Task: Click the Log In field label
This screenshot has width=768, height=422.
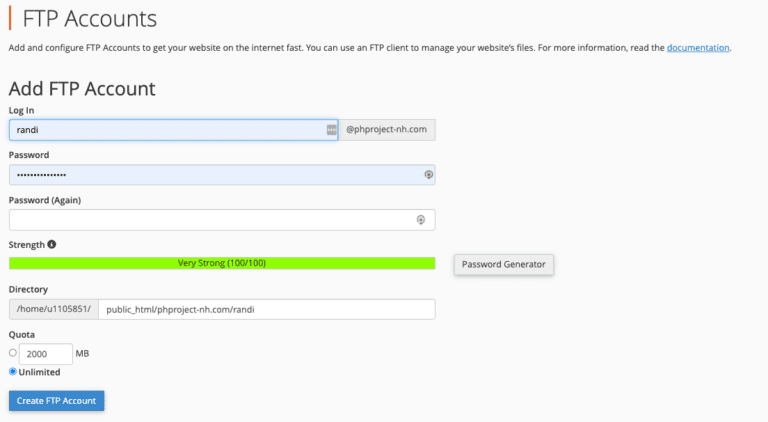Action: (x=22, y=110)
